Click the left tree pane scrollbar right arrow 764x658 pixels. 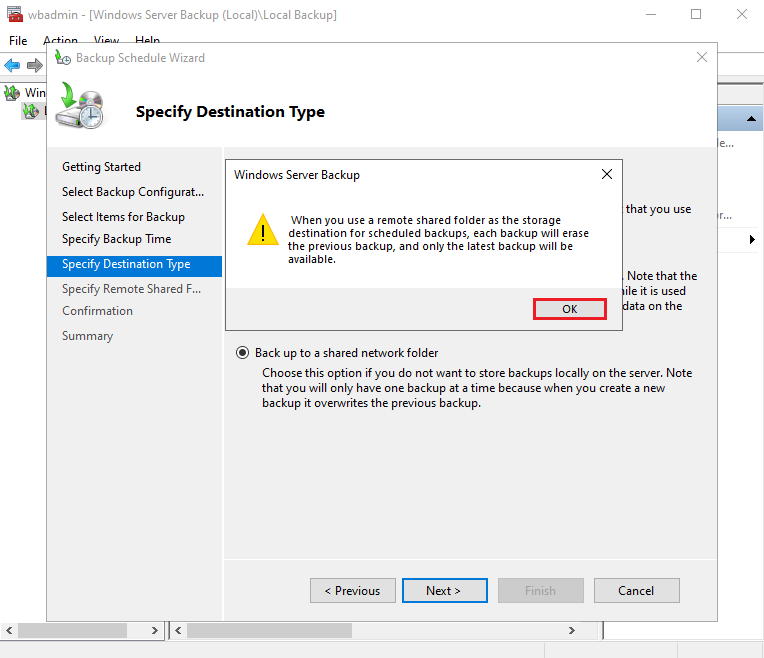pyautogui.click(x=155, y=631)
